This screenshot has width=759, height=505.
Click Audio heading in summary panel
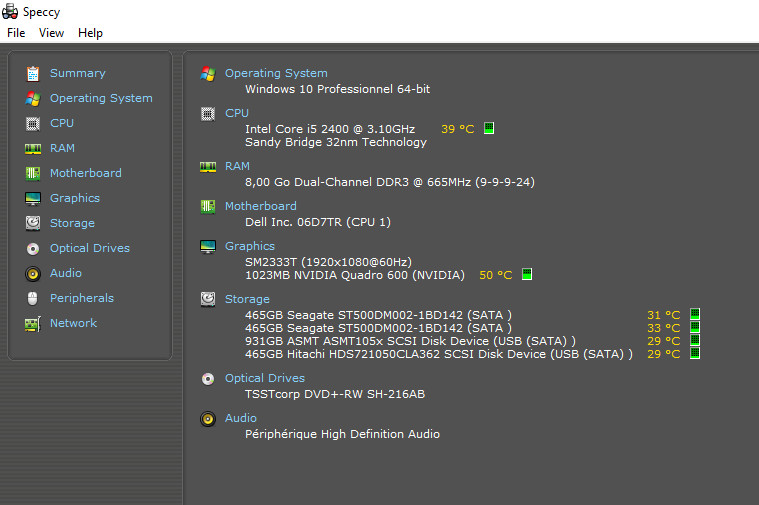241,418
